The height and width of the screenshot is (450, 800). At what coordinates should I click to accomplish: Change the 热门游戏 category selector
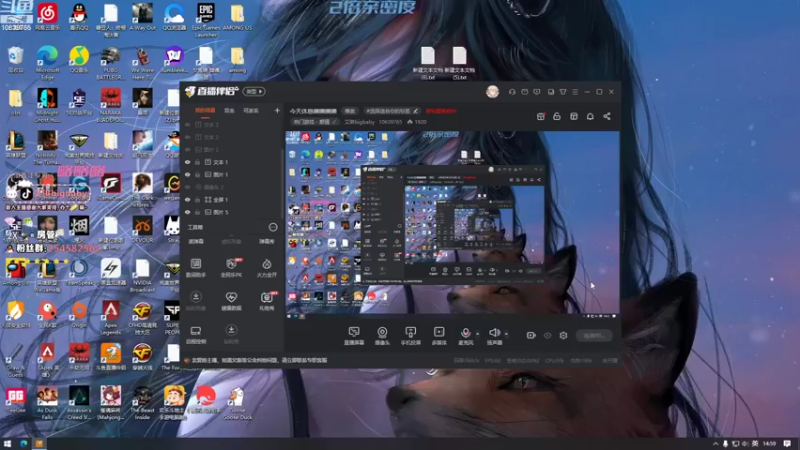pyautogui.click(x=315, y=122)
